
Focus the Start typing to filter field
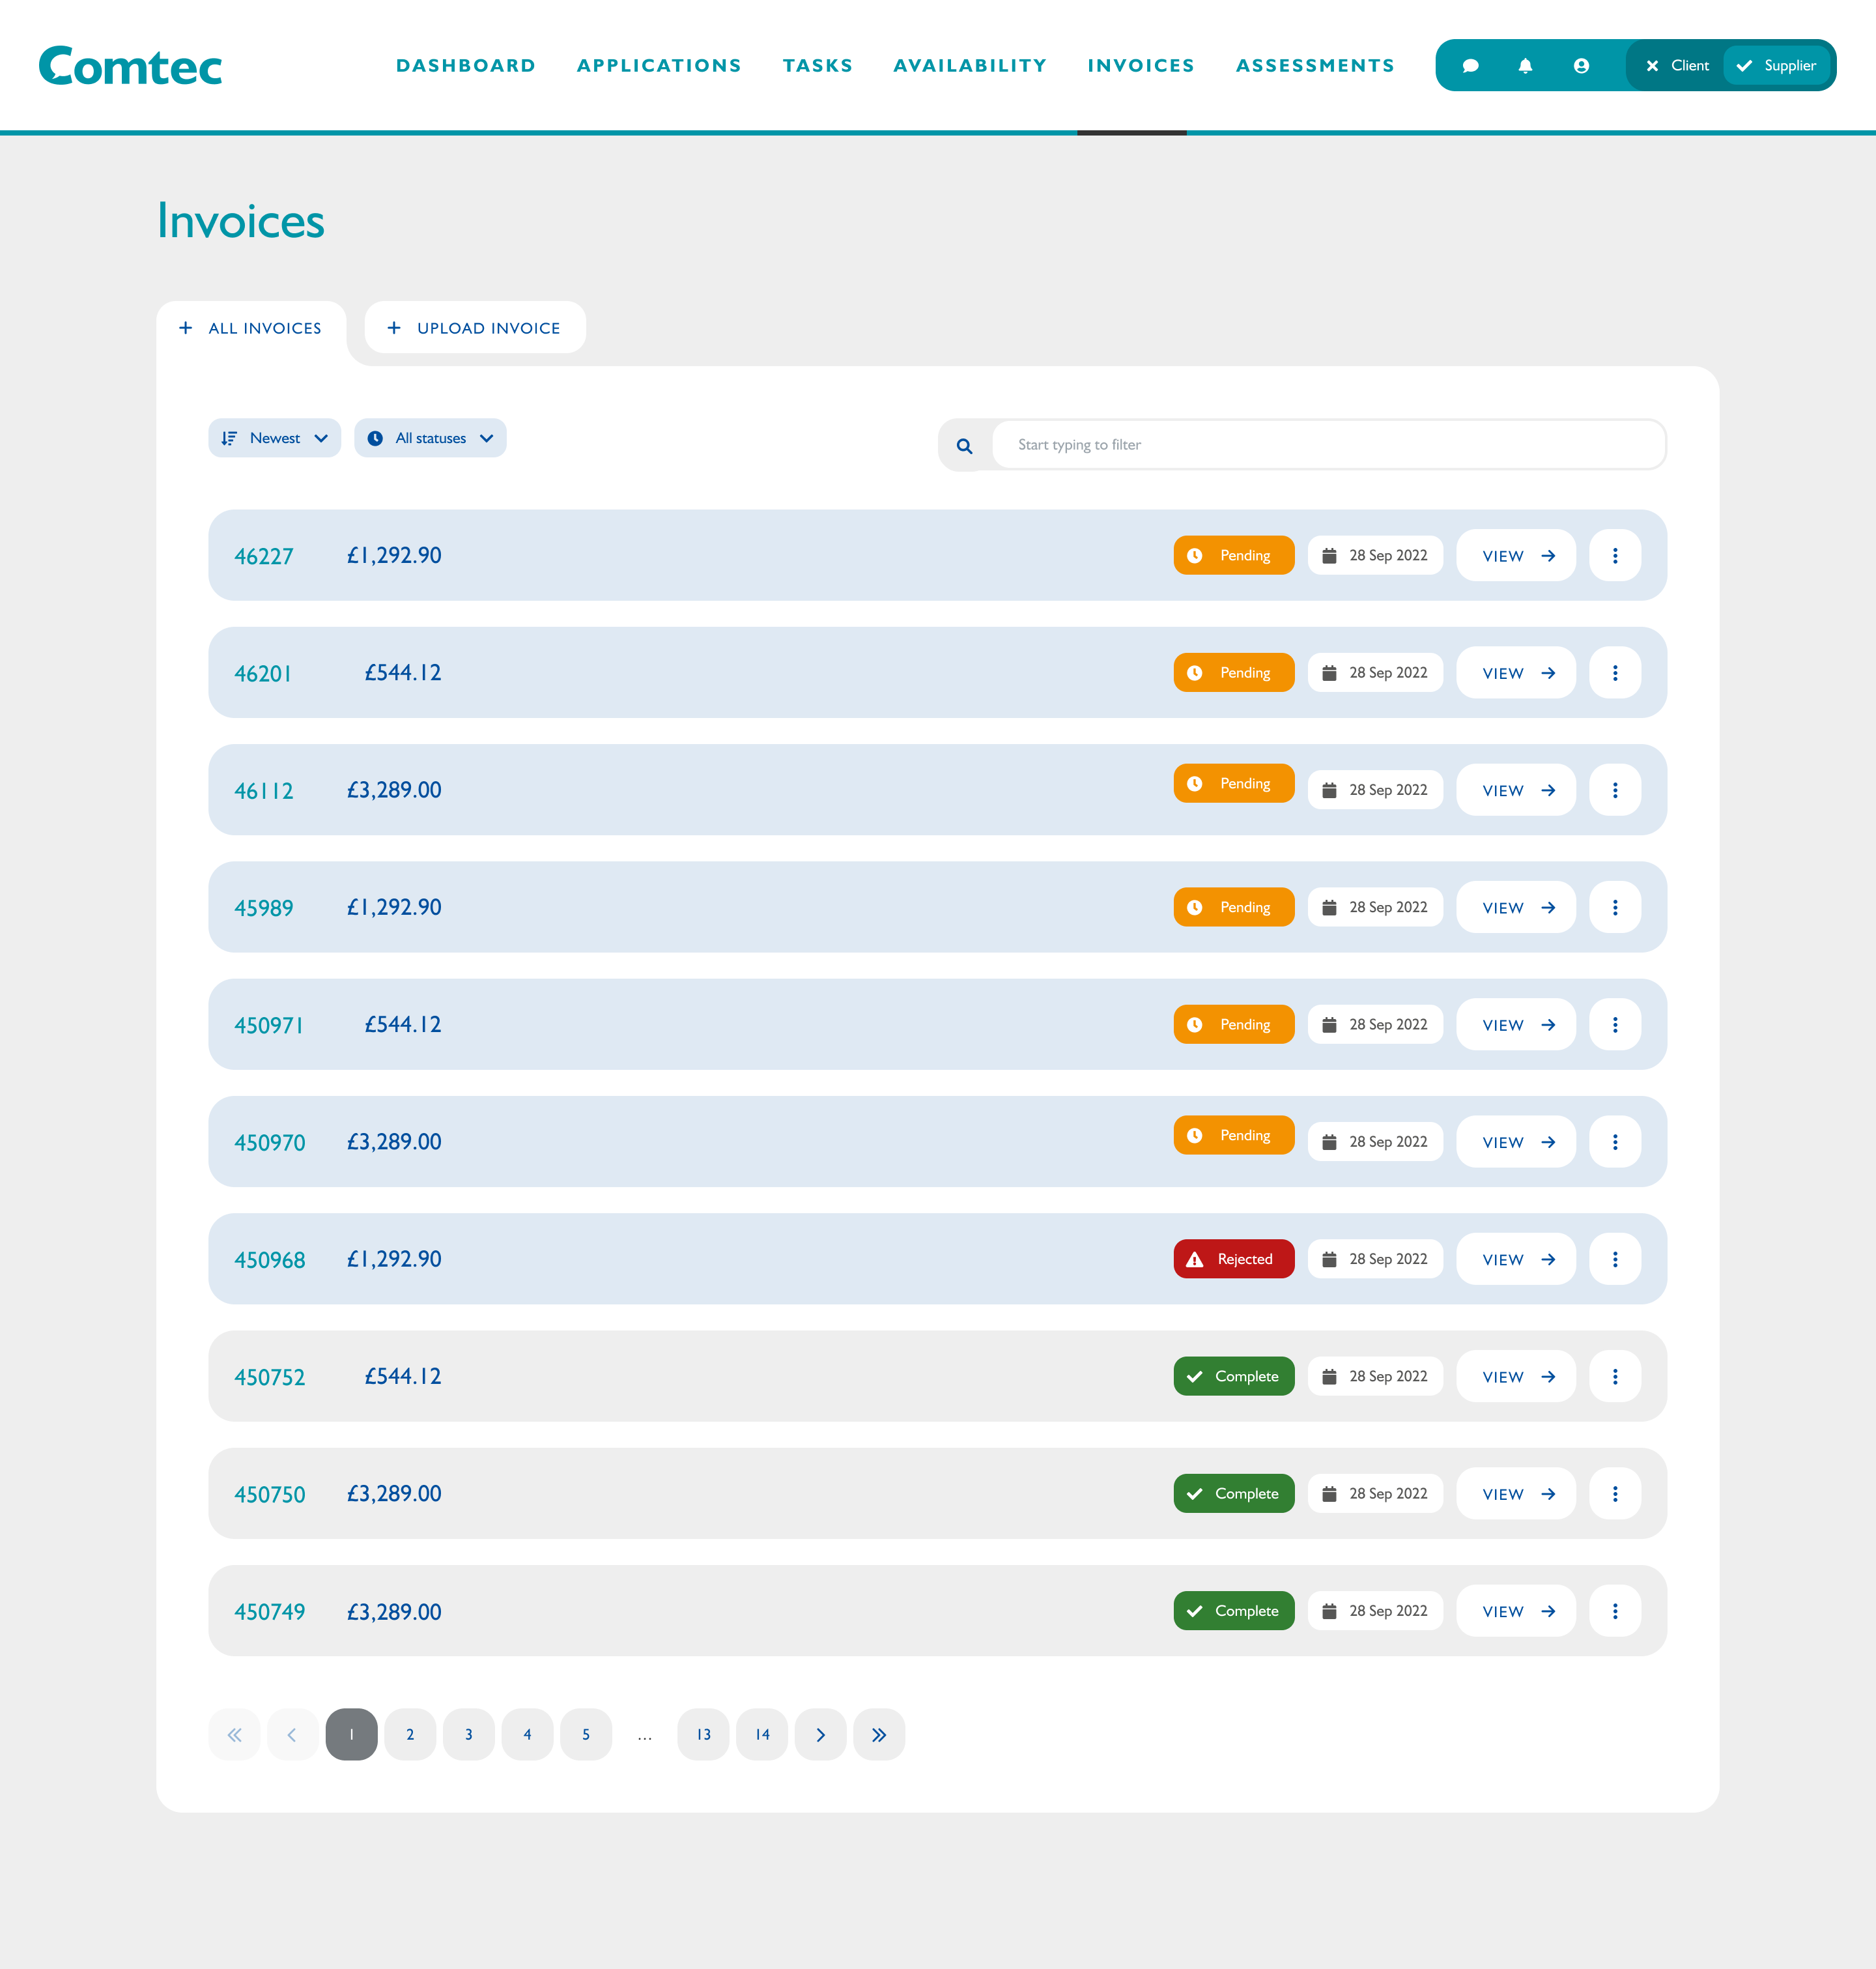[1328, 445]
